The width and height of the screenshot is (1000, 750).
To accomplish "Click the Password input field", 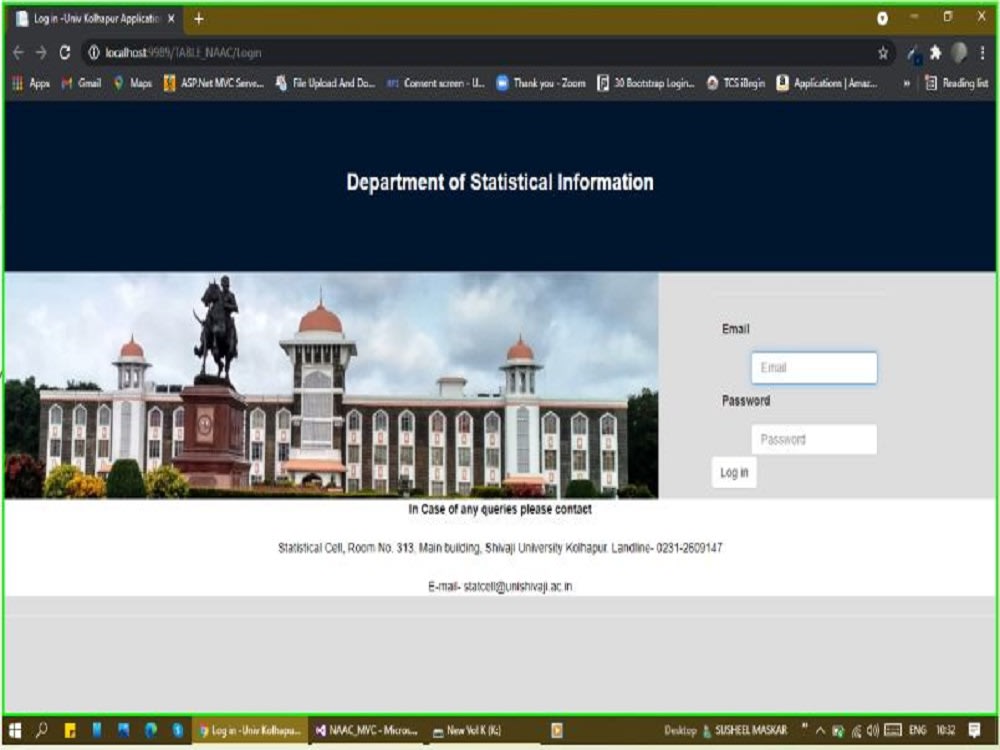I will click(x=814, y=439).
